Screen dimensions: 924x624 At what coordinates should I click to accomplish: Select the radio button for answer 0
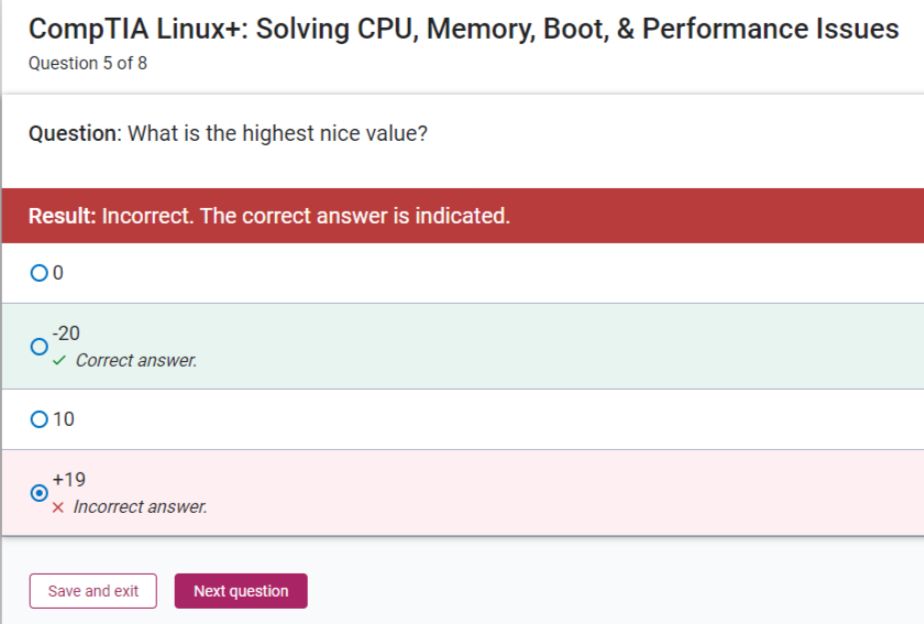(39, 271)
